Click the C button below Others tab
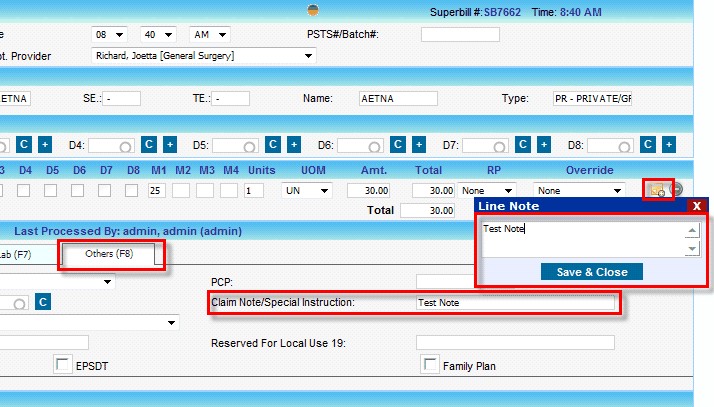The height and width of the screenshot is (407, 714). coord(43,301)
